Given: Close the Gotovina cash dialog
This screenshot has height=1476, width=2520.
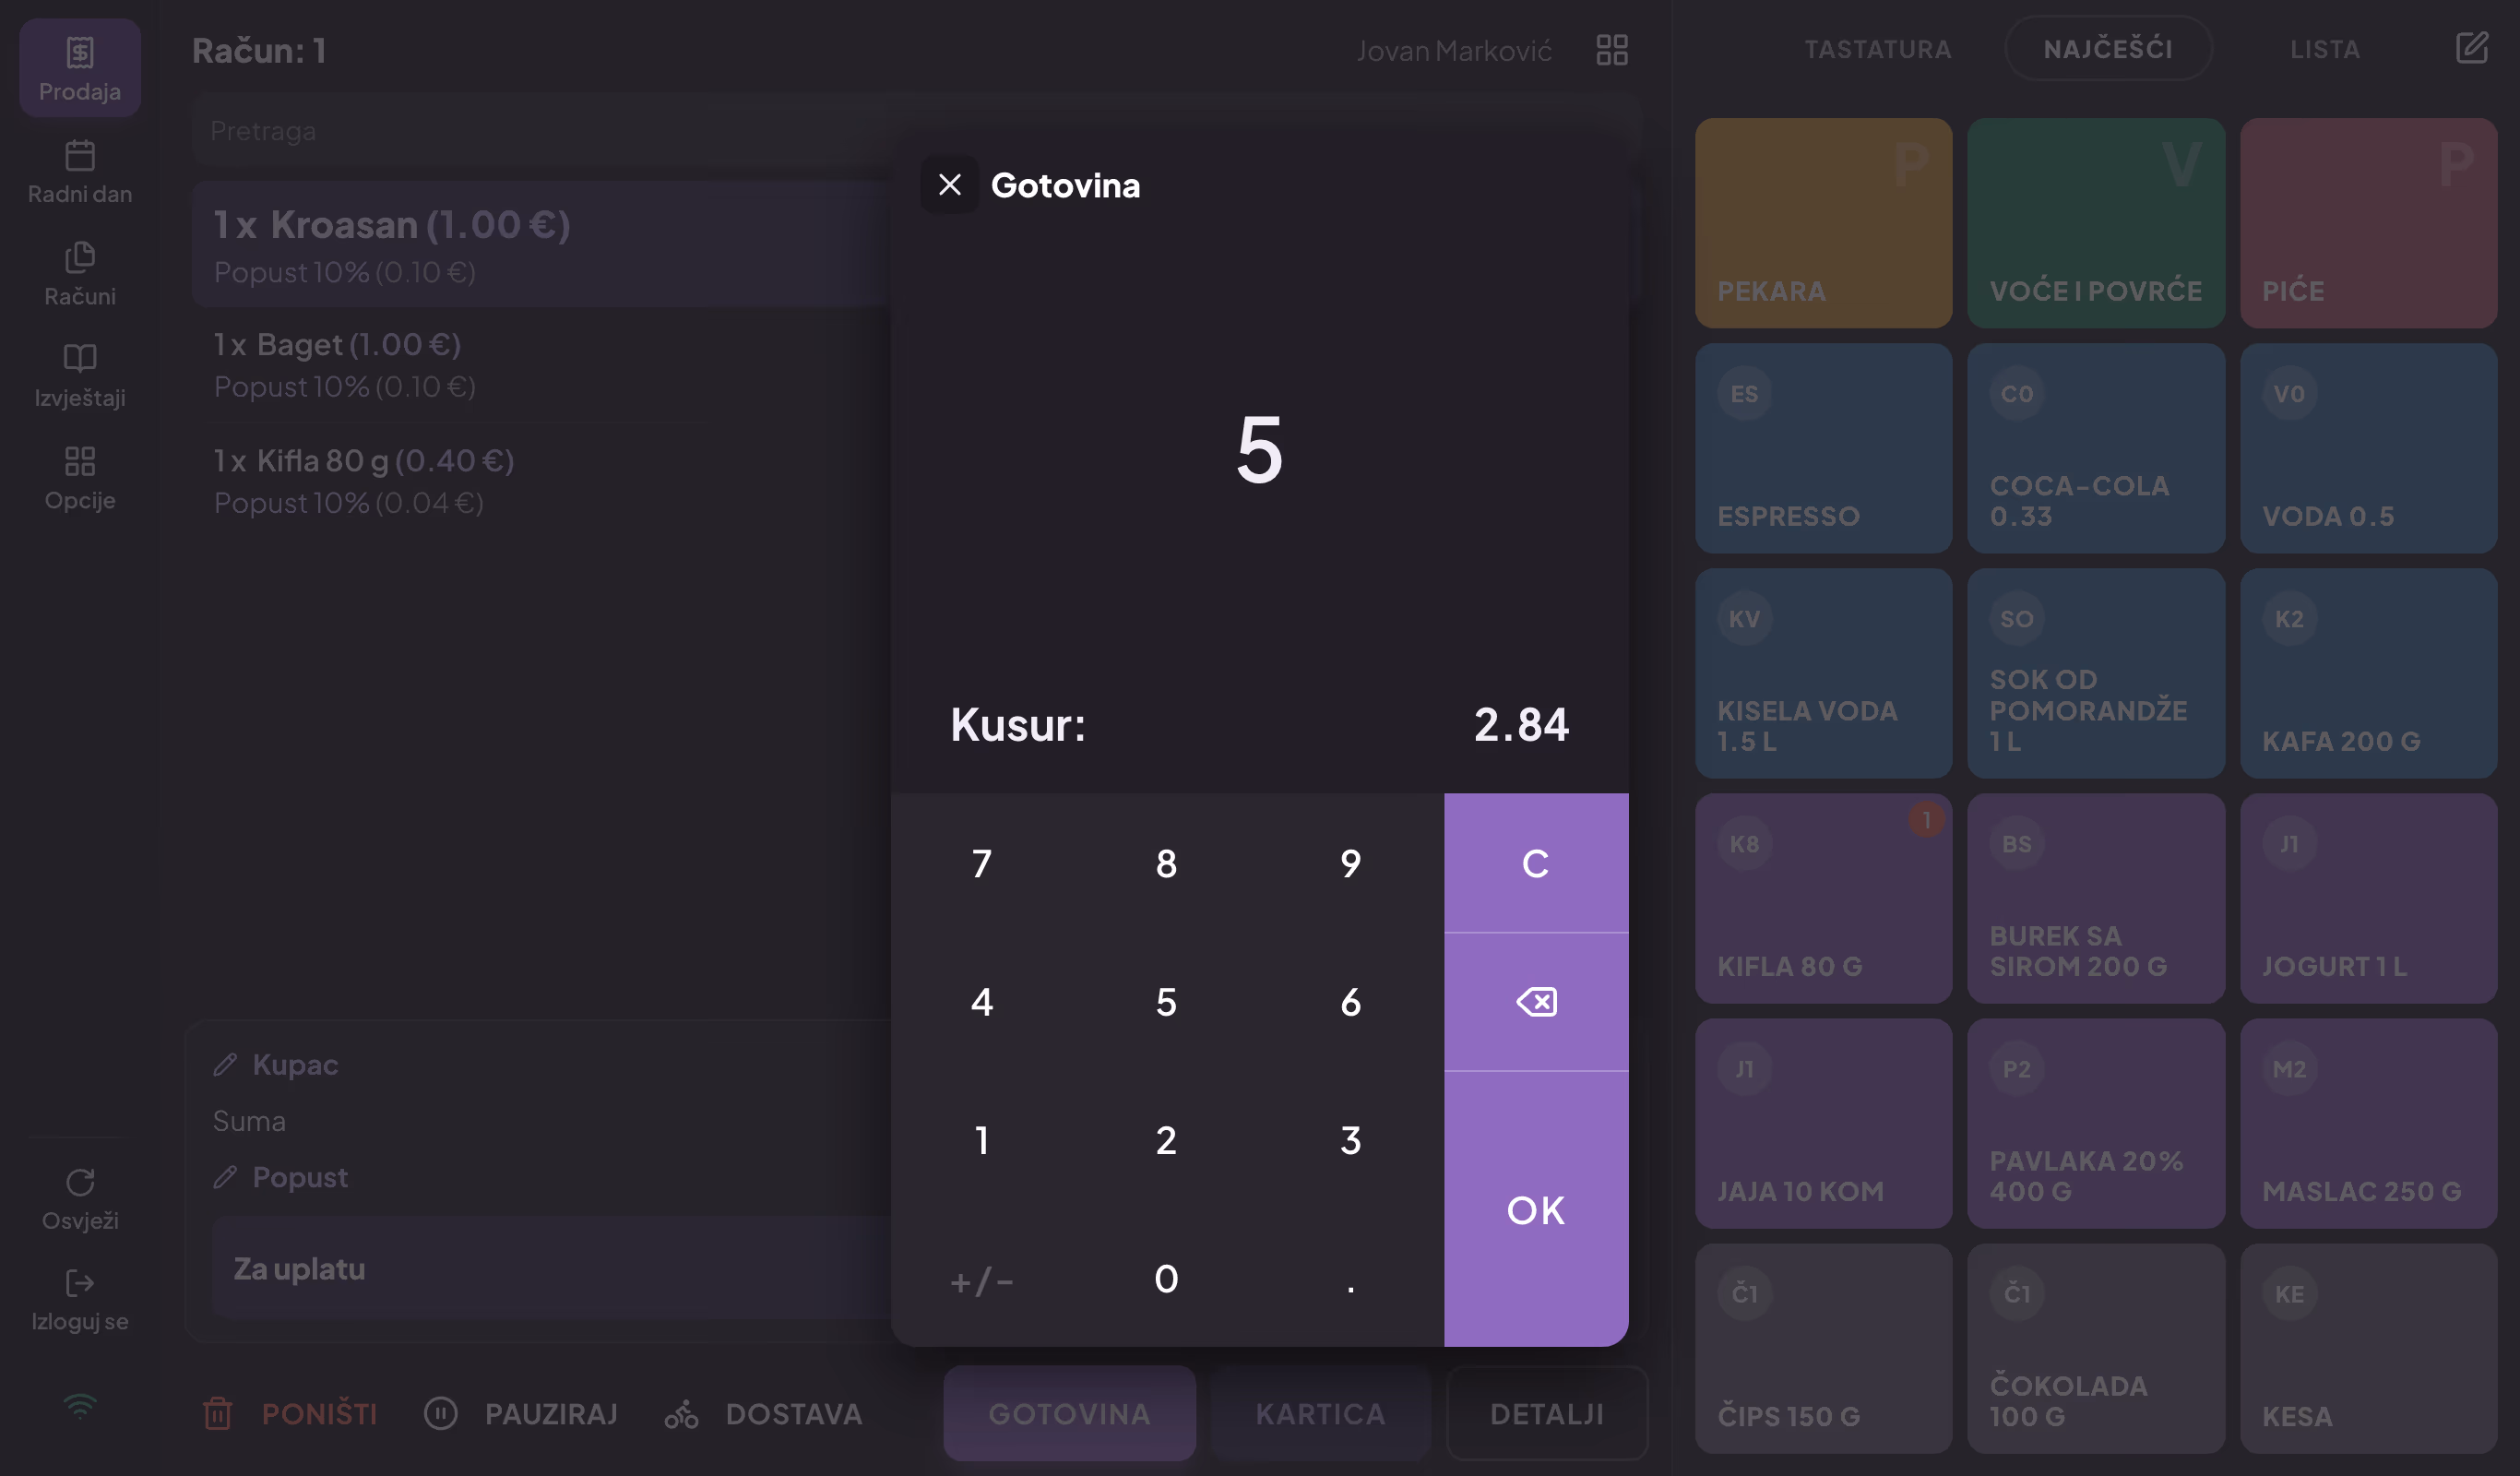Looking at the screenshot, I should point(949,185).
